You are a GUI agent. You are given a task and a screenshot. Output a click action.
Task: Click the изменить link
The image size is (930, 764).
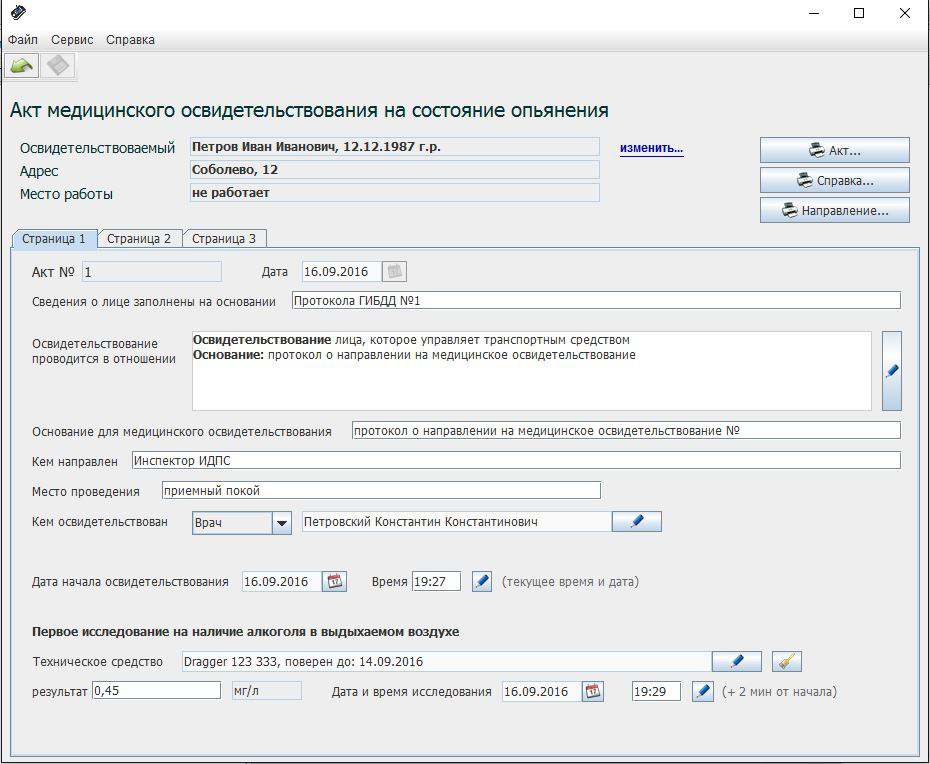pos(651,148)
